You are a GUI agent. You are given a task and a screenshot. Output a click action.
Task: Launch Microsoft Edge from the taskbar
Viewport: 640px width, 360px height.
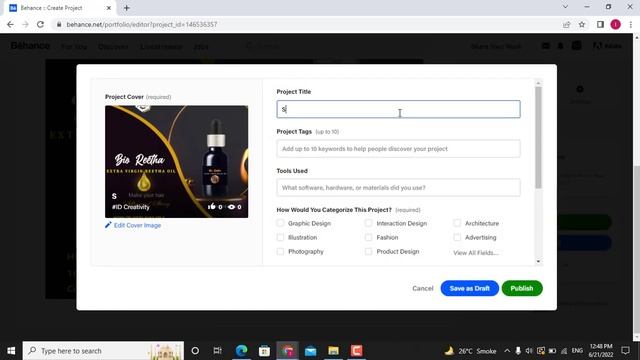coord(241,351)
